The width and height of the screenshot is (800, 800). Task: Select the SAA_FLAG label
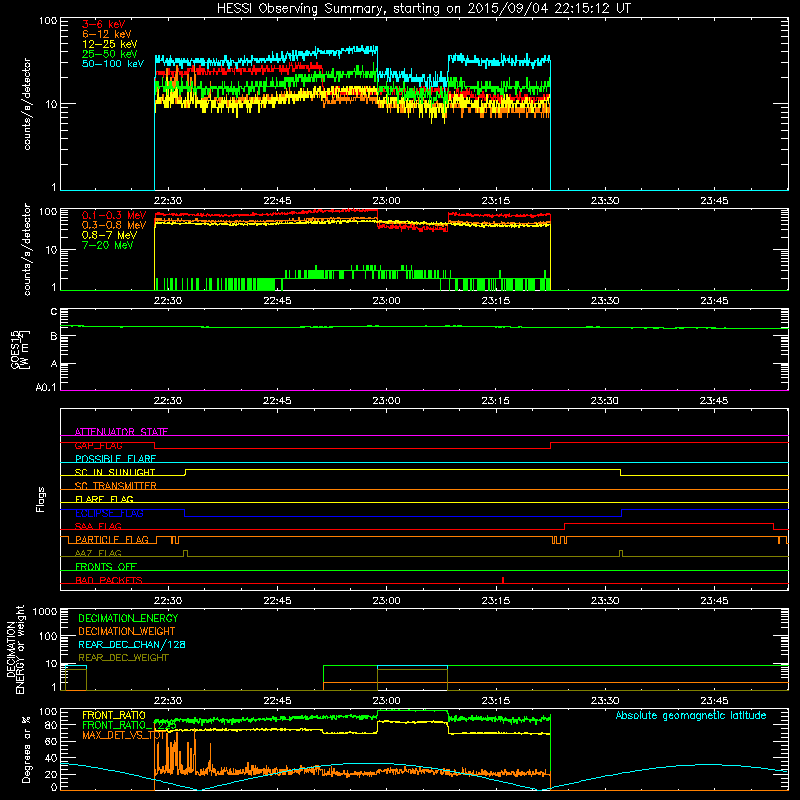98,526
